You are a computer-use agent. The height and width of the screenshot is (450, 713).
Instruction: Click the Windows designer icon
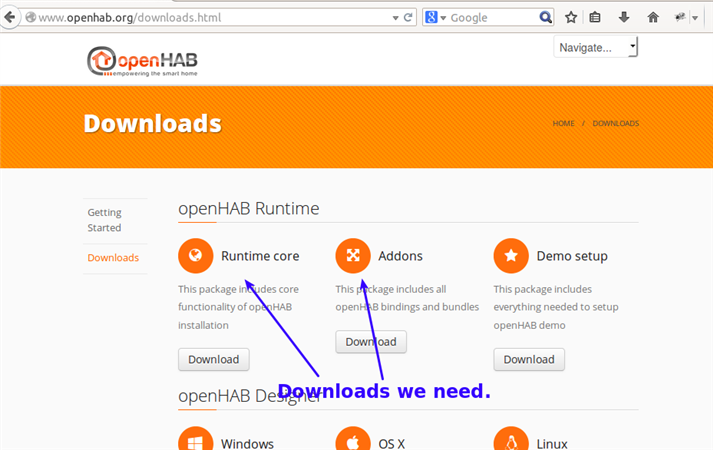[x=196, y=439]
